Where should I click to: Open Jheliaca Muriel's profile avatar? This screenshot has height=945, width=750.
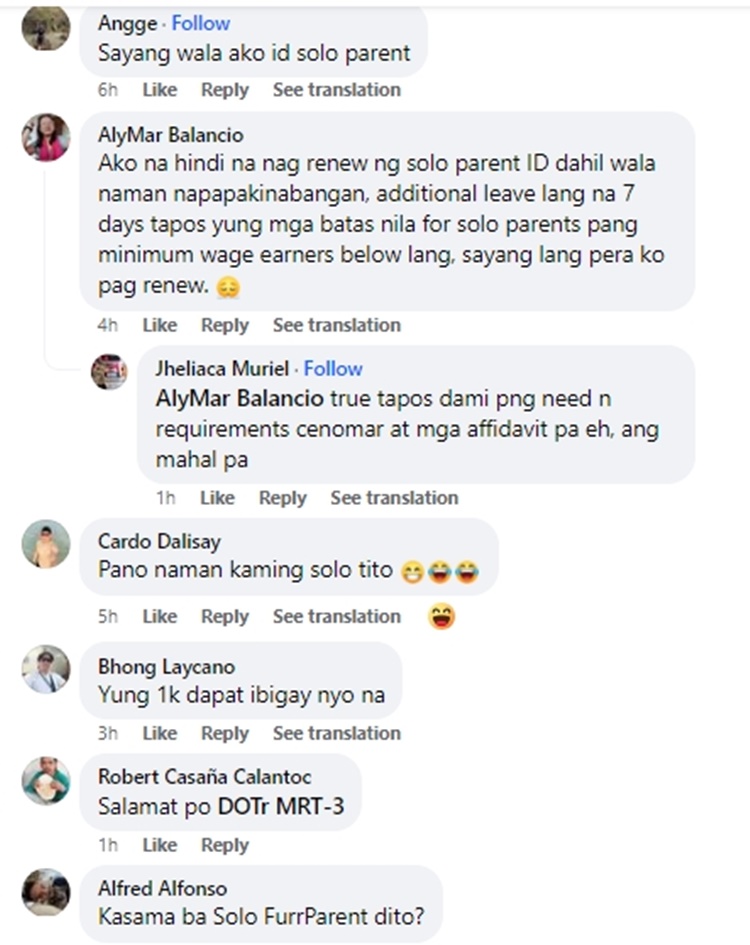(x=109, y=372)
